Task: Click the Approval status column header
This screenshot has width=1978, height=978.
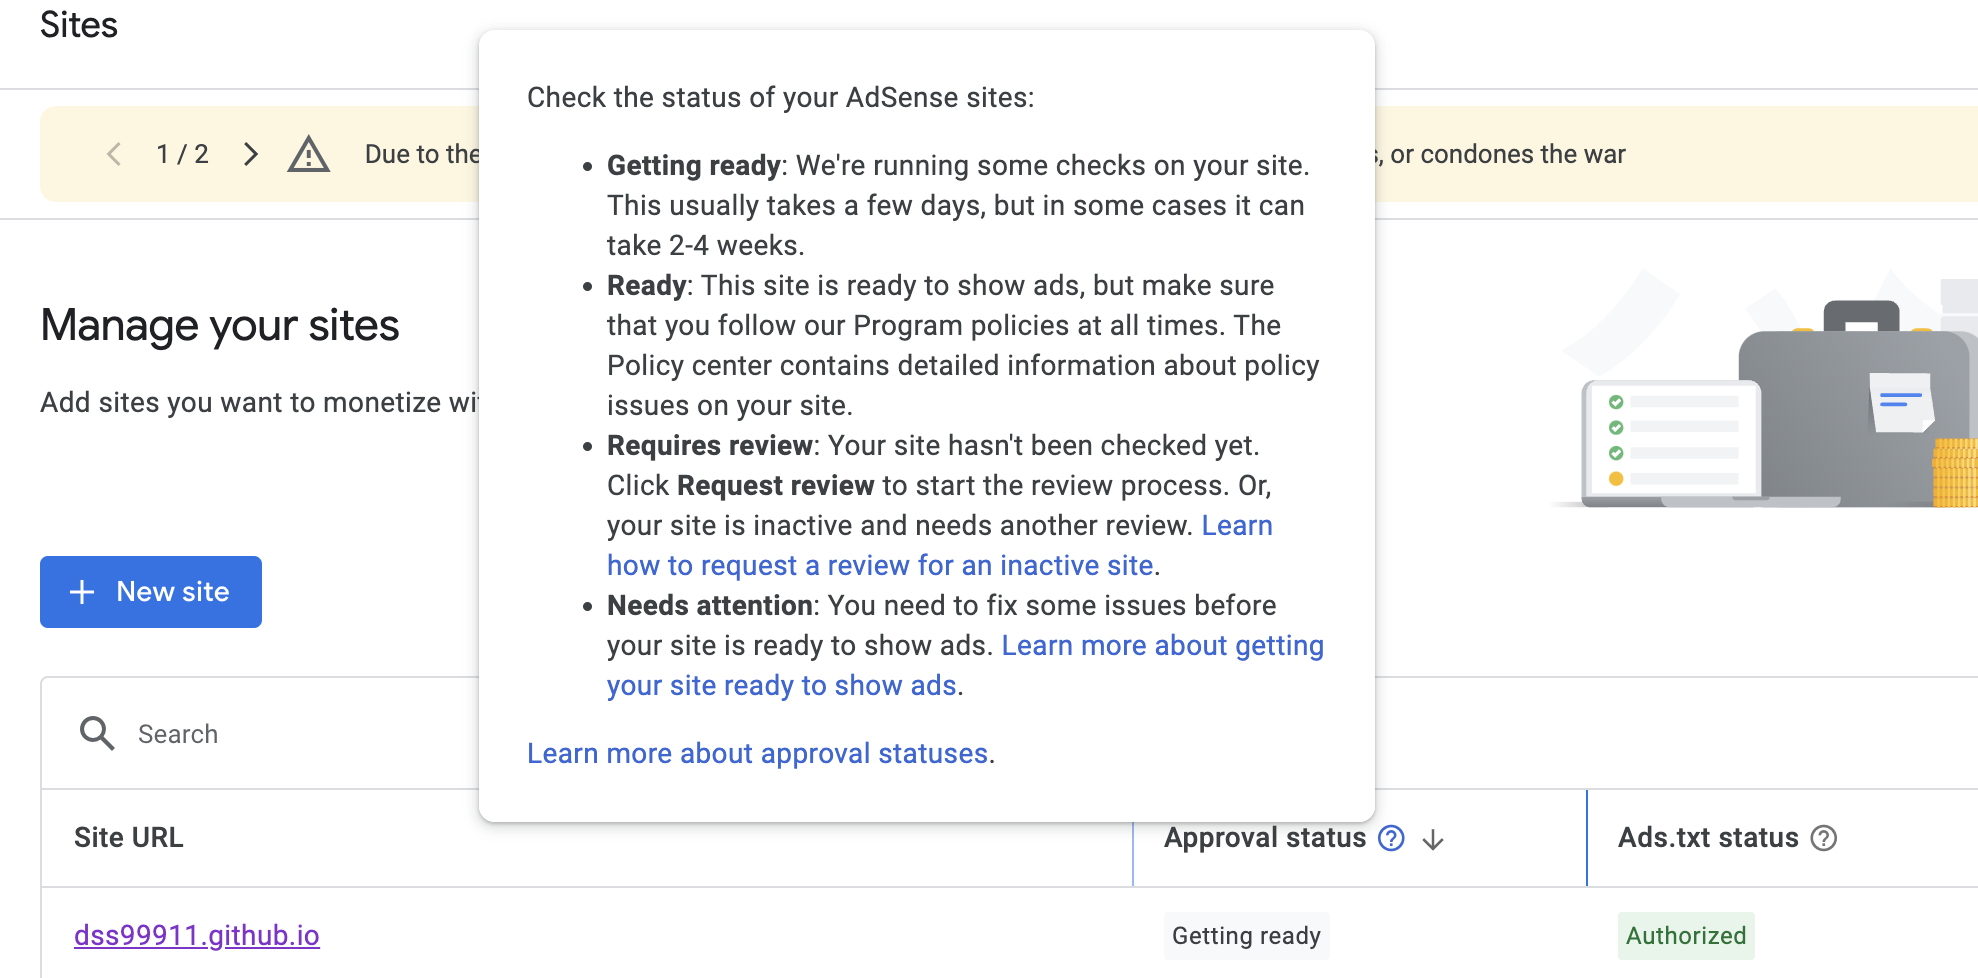Action: point(1264,838)
